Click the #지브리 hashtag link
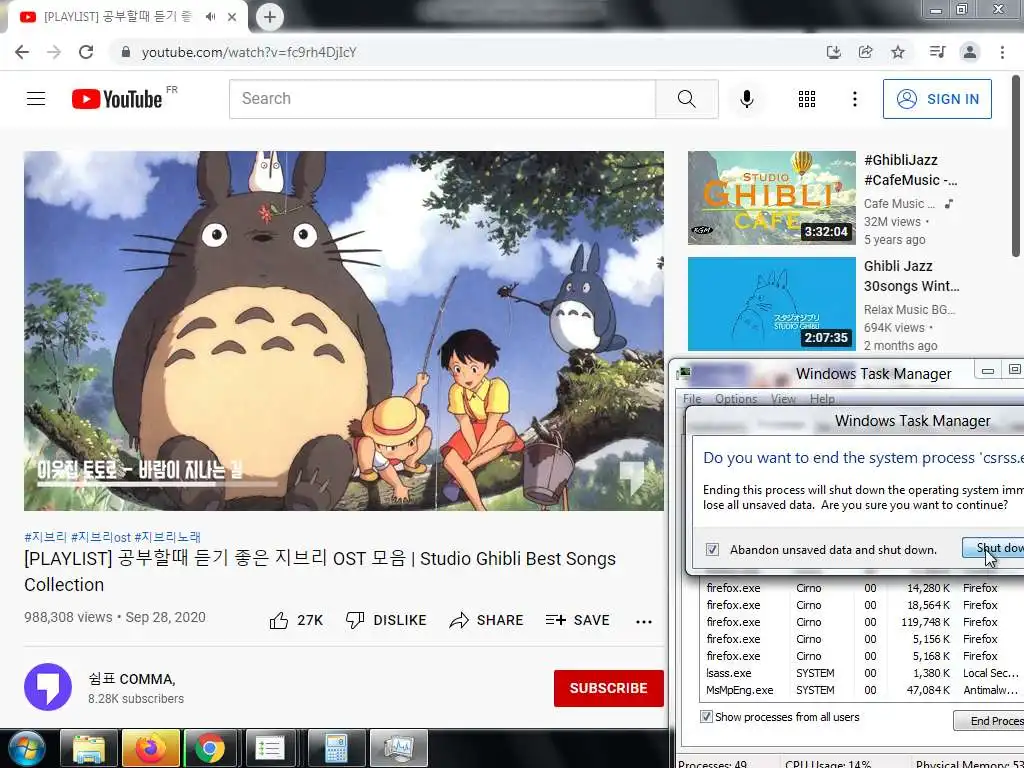This screenshot has width=1024, height=768. tap(45, 537)
